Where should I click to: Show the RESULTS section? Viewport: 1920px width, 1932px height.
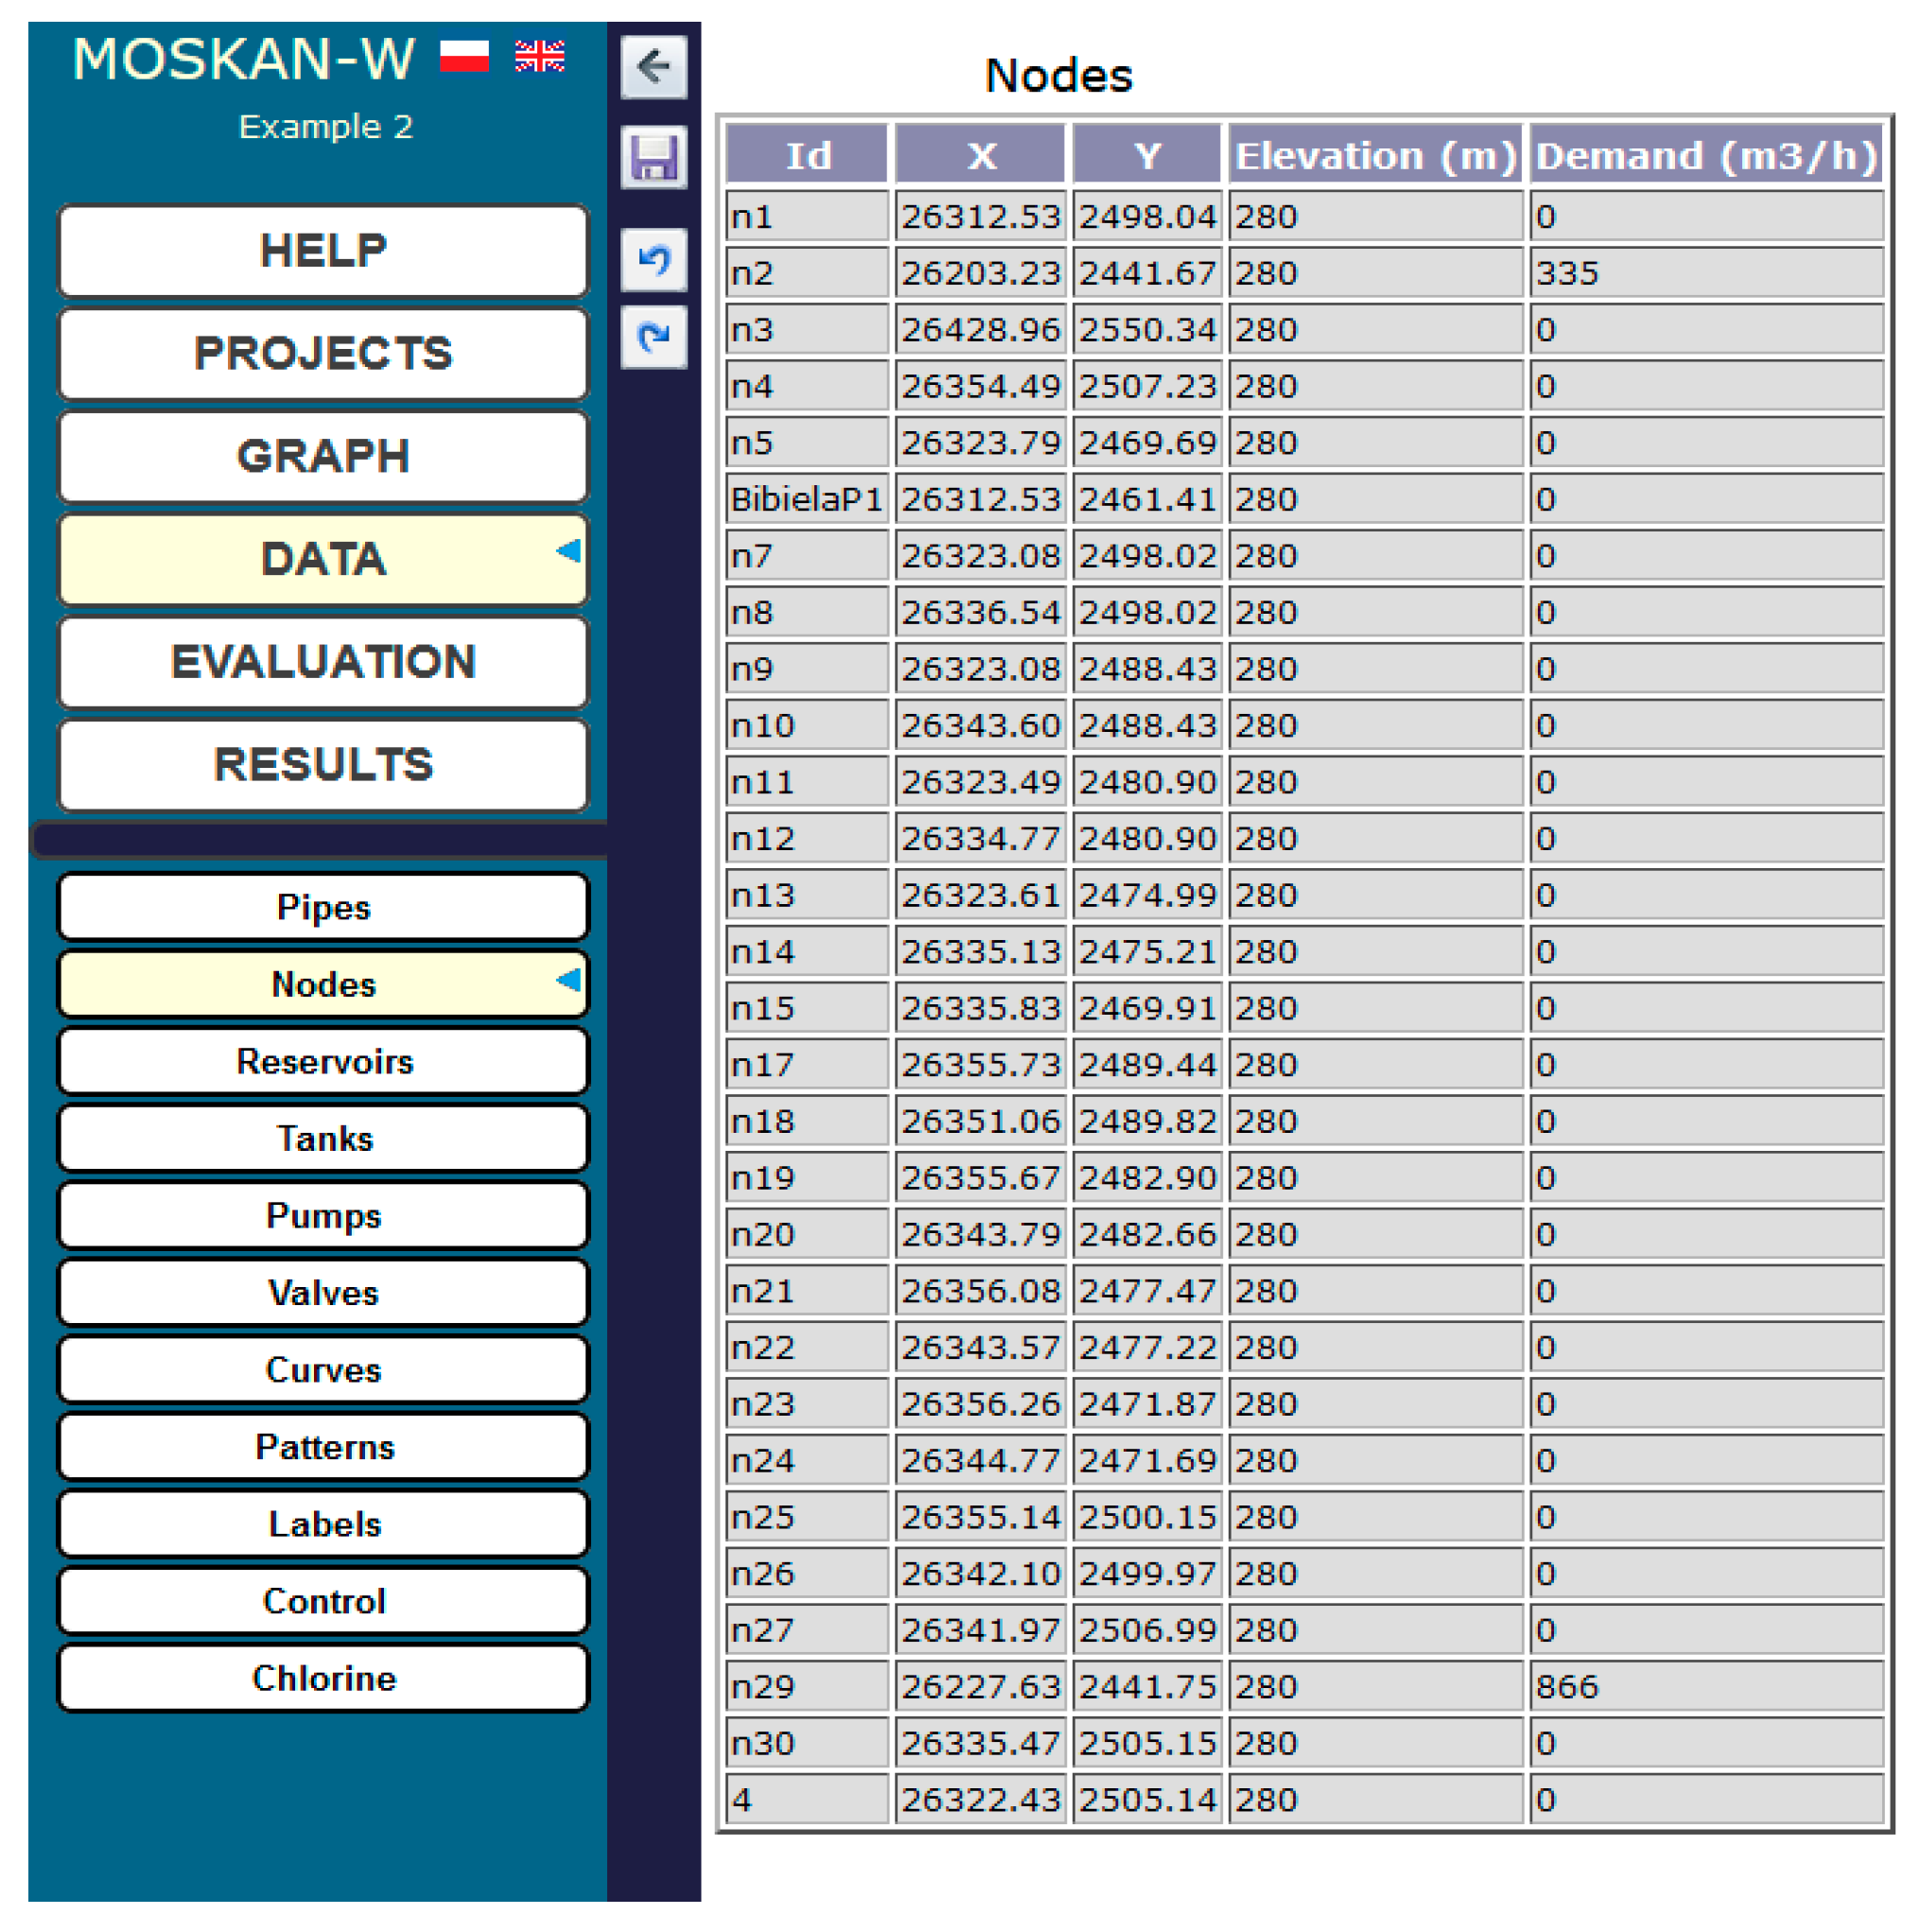tap(323, 764)
